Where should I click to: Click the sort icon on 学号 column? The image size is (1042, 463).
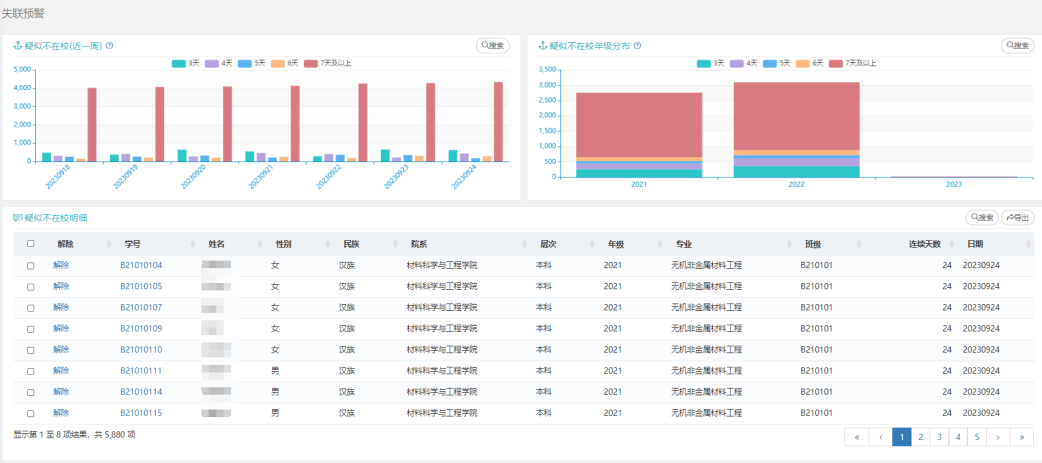[x=192, y=244]
